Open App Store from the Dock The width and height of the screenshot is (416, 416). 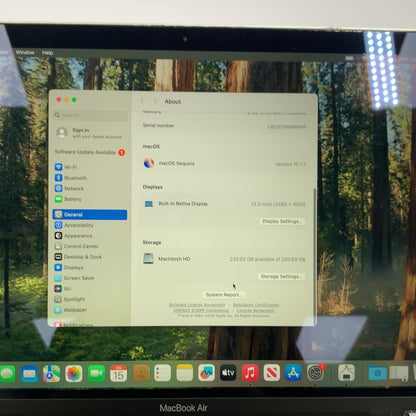pyautogui.click(x=293, y=373)
